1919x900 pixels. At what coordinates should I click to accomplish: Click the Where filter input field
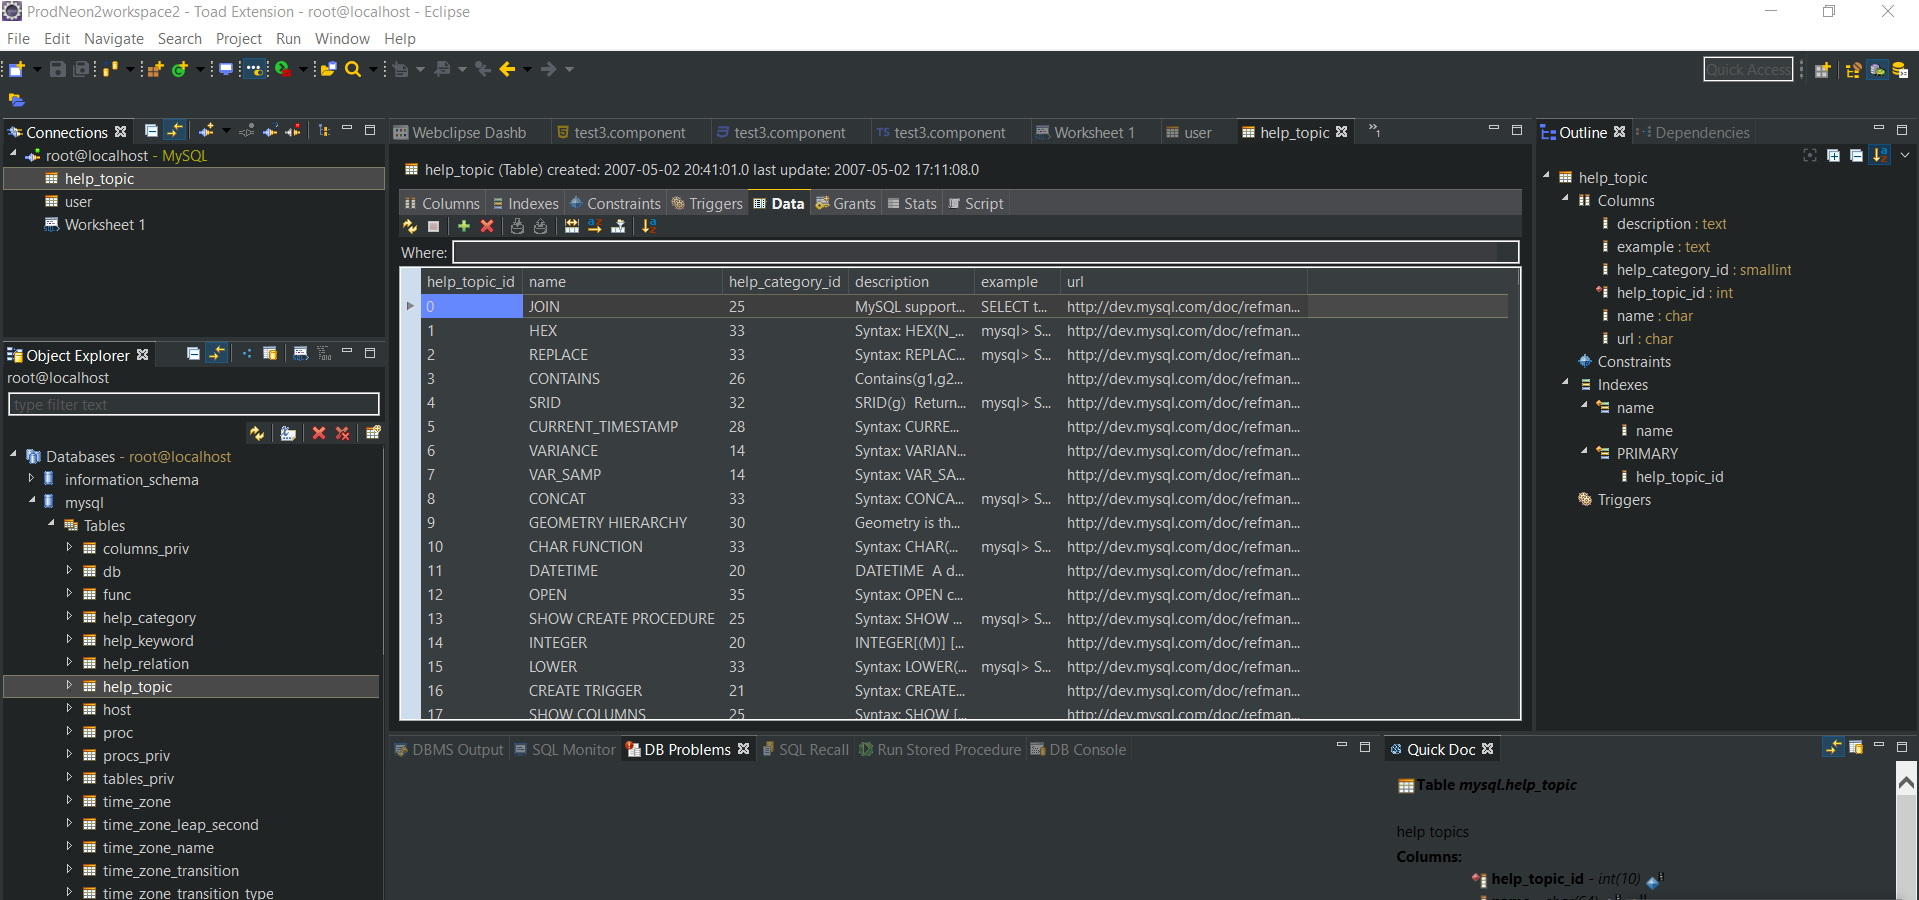click(985, 252)
